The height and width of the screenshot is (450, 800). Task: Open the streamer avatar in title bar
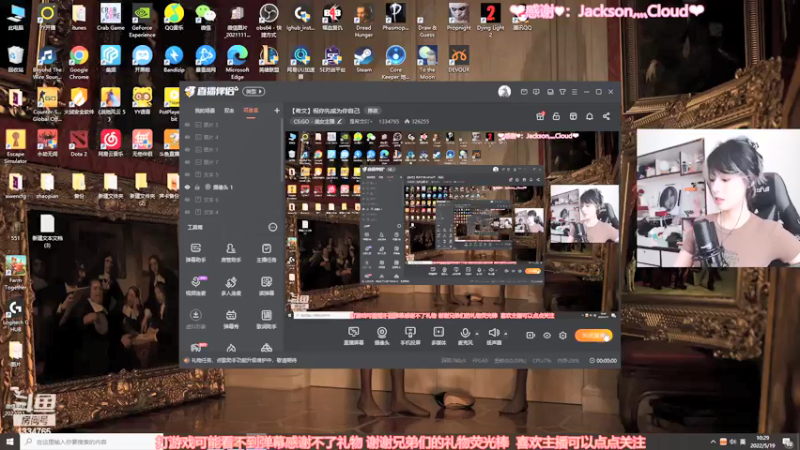tap(504, 91)
